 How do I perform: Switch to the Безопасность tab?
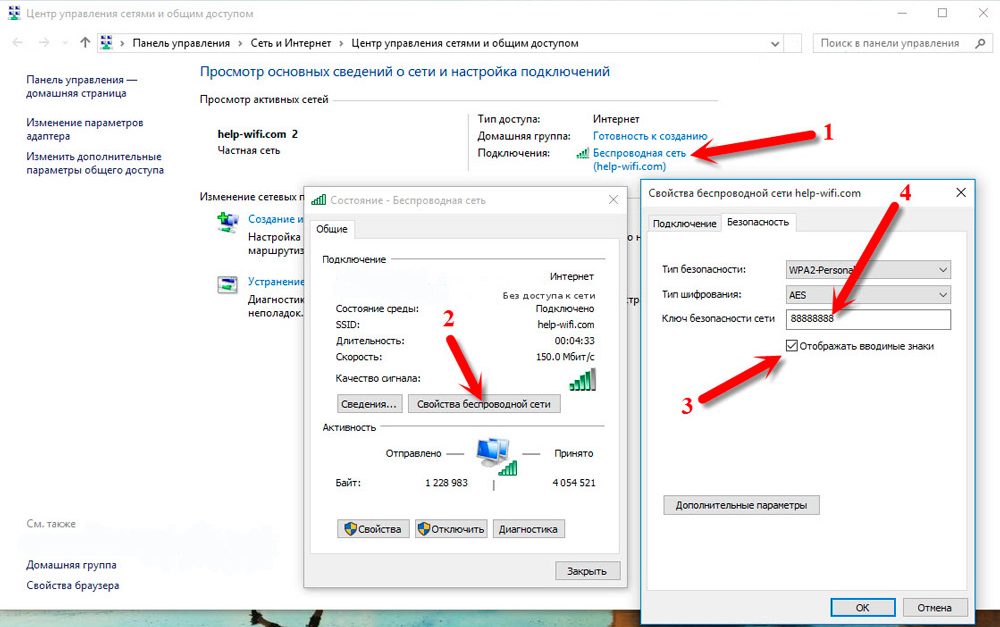pyautogui.click(x=758, y=222)
